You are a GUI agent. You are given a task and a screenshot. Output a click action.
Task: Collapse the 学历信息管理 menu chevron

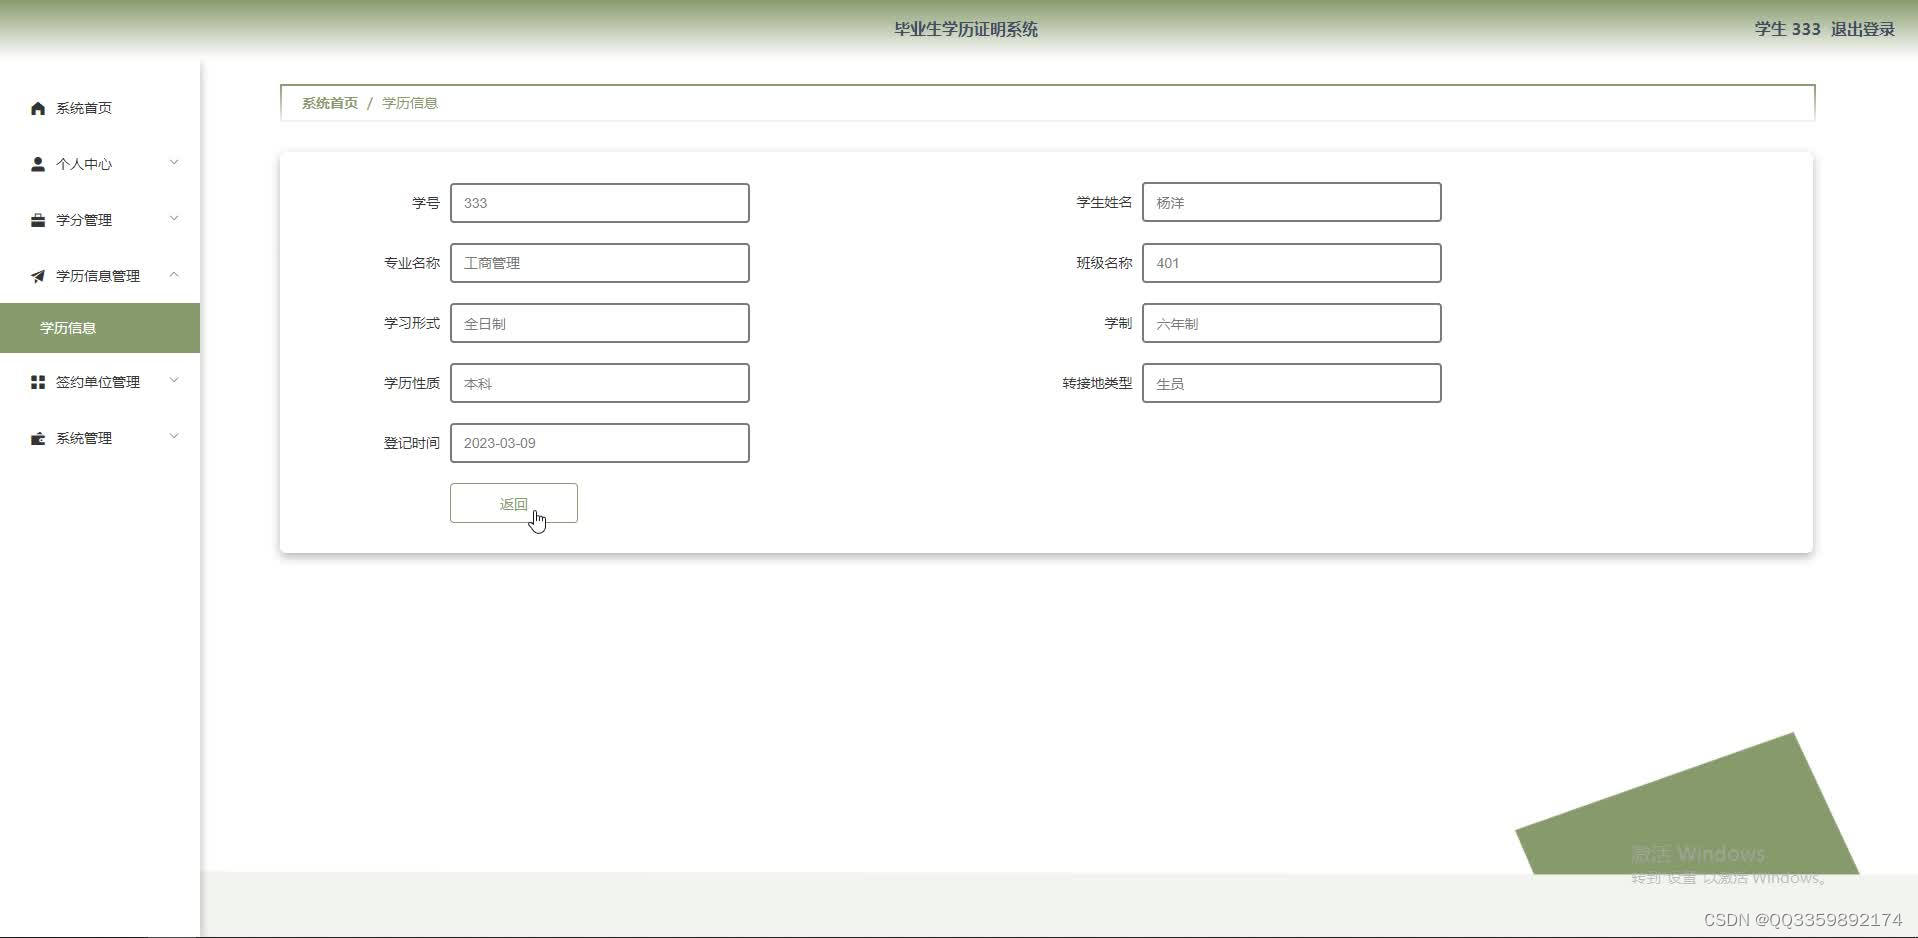(174, 275)
